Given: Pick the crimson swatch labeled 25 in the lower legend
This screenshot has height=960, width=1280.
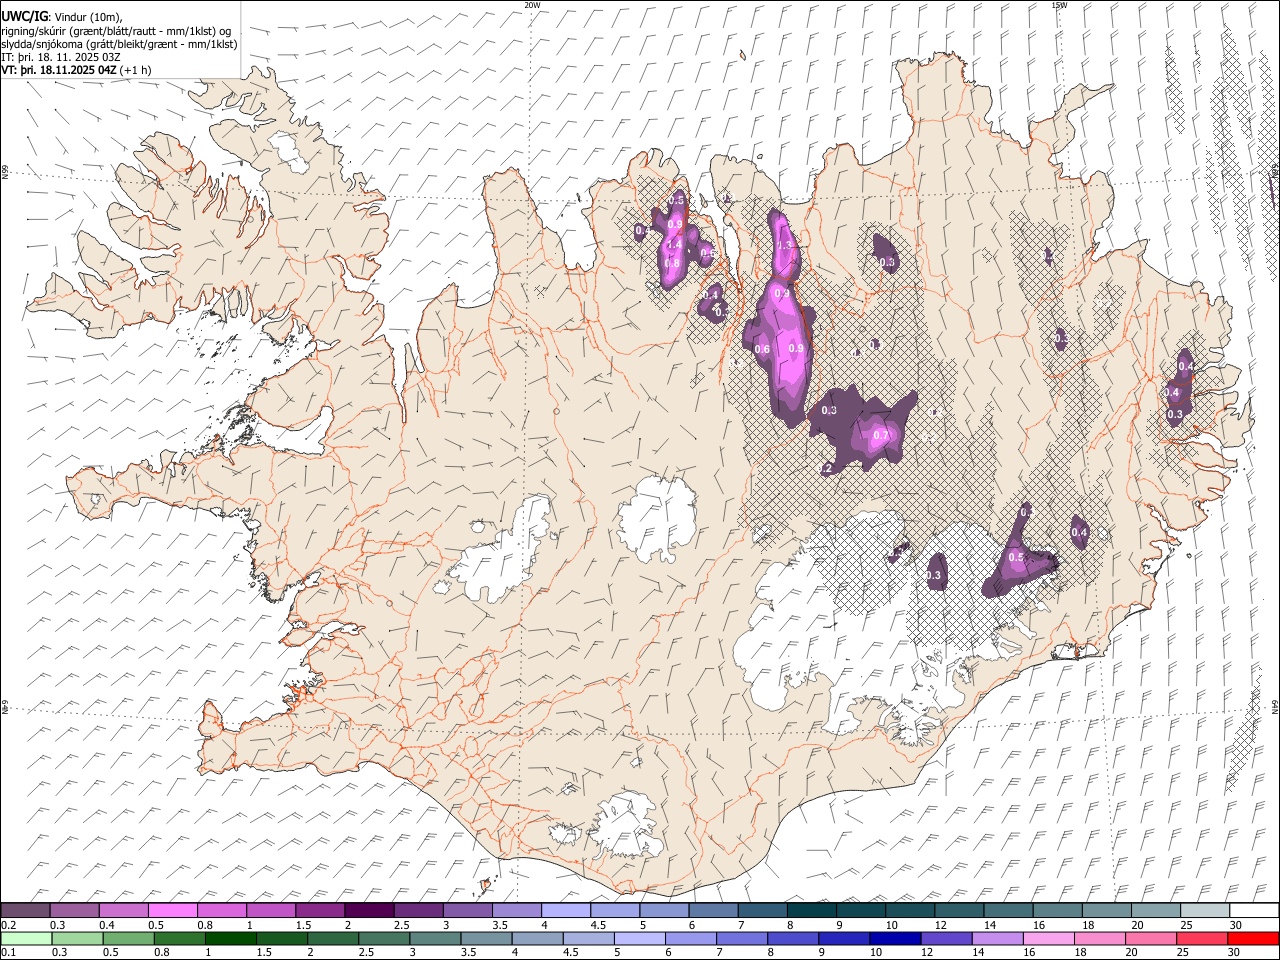Looking at the screenshot, I should tap(1202, 939).
